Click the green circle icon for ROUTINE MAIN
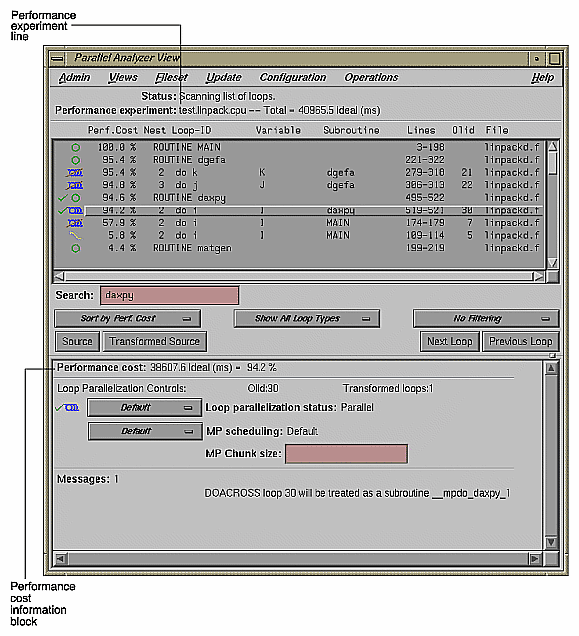Viewport: 579px width, 636px height. pyautogui.click(x=75, y=148)
